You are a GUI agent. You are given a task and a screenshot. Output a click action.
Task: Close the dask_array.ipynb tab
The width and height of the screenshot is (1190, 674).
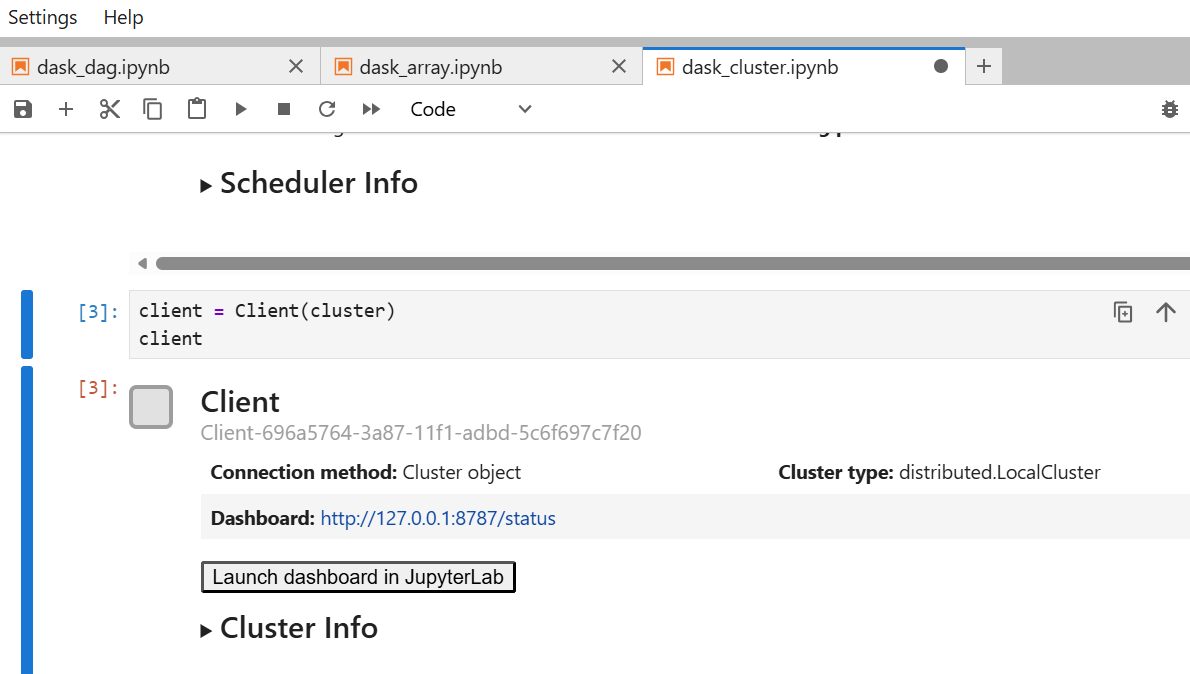tap(619, 67)
